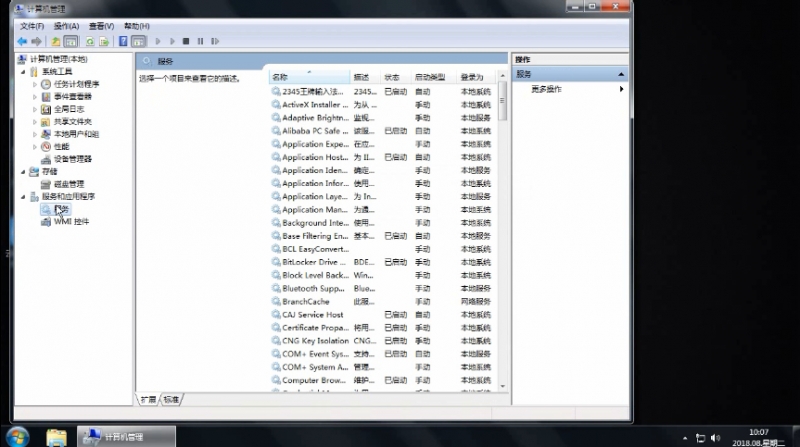Switch to the 标准 tab
Screen dimensions: 800x447
point(171,400)
